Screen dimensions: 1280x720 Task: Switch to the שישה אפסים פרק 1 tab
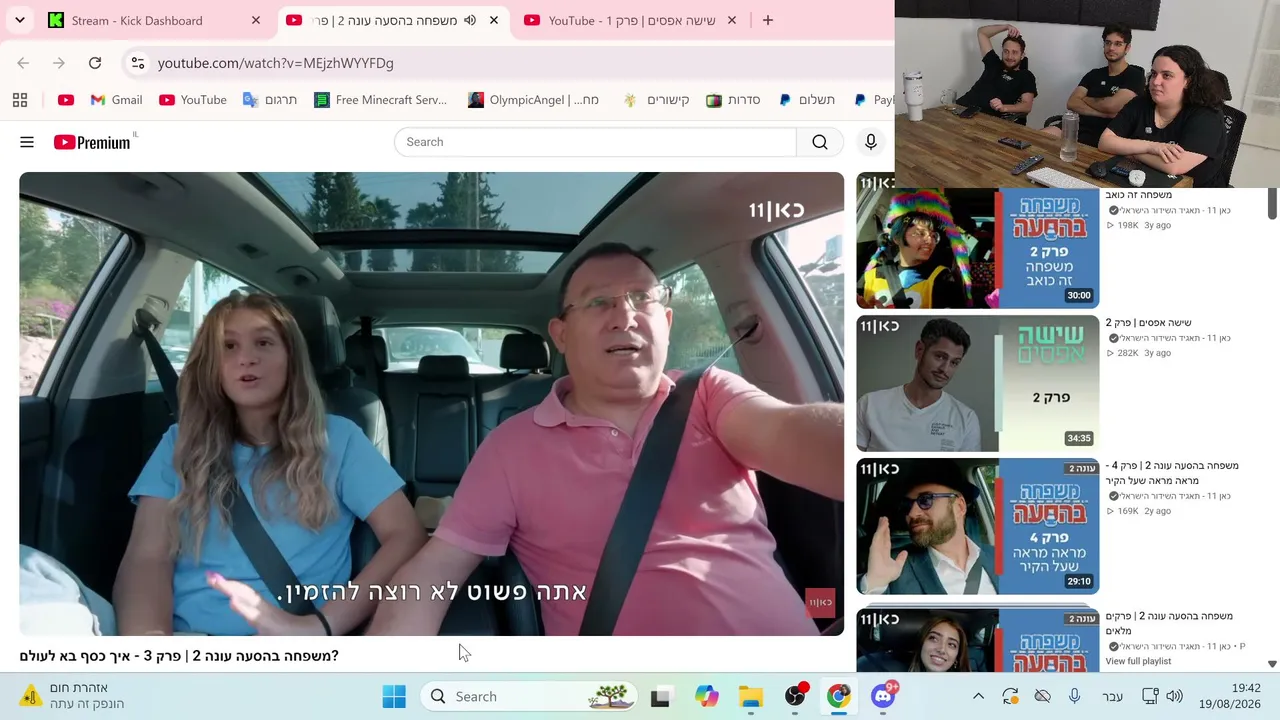pyautogui.click(x=631, y=20)
